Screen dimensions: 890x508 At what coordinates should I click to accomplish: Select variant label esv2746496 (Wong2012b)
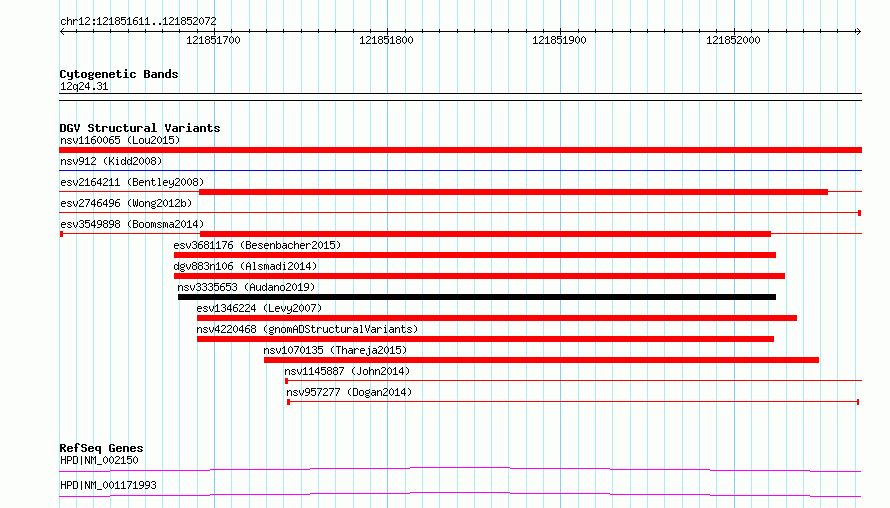126,203
